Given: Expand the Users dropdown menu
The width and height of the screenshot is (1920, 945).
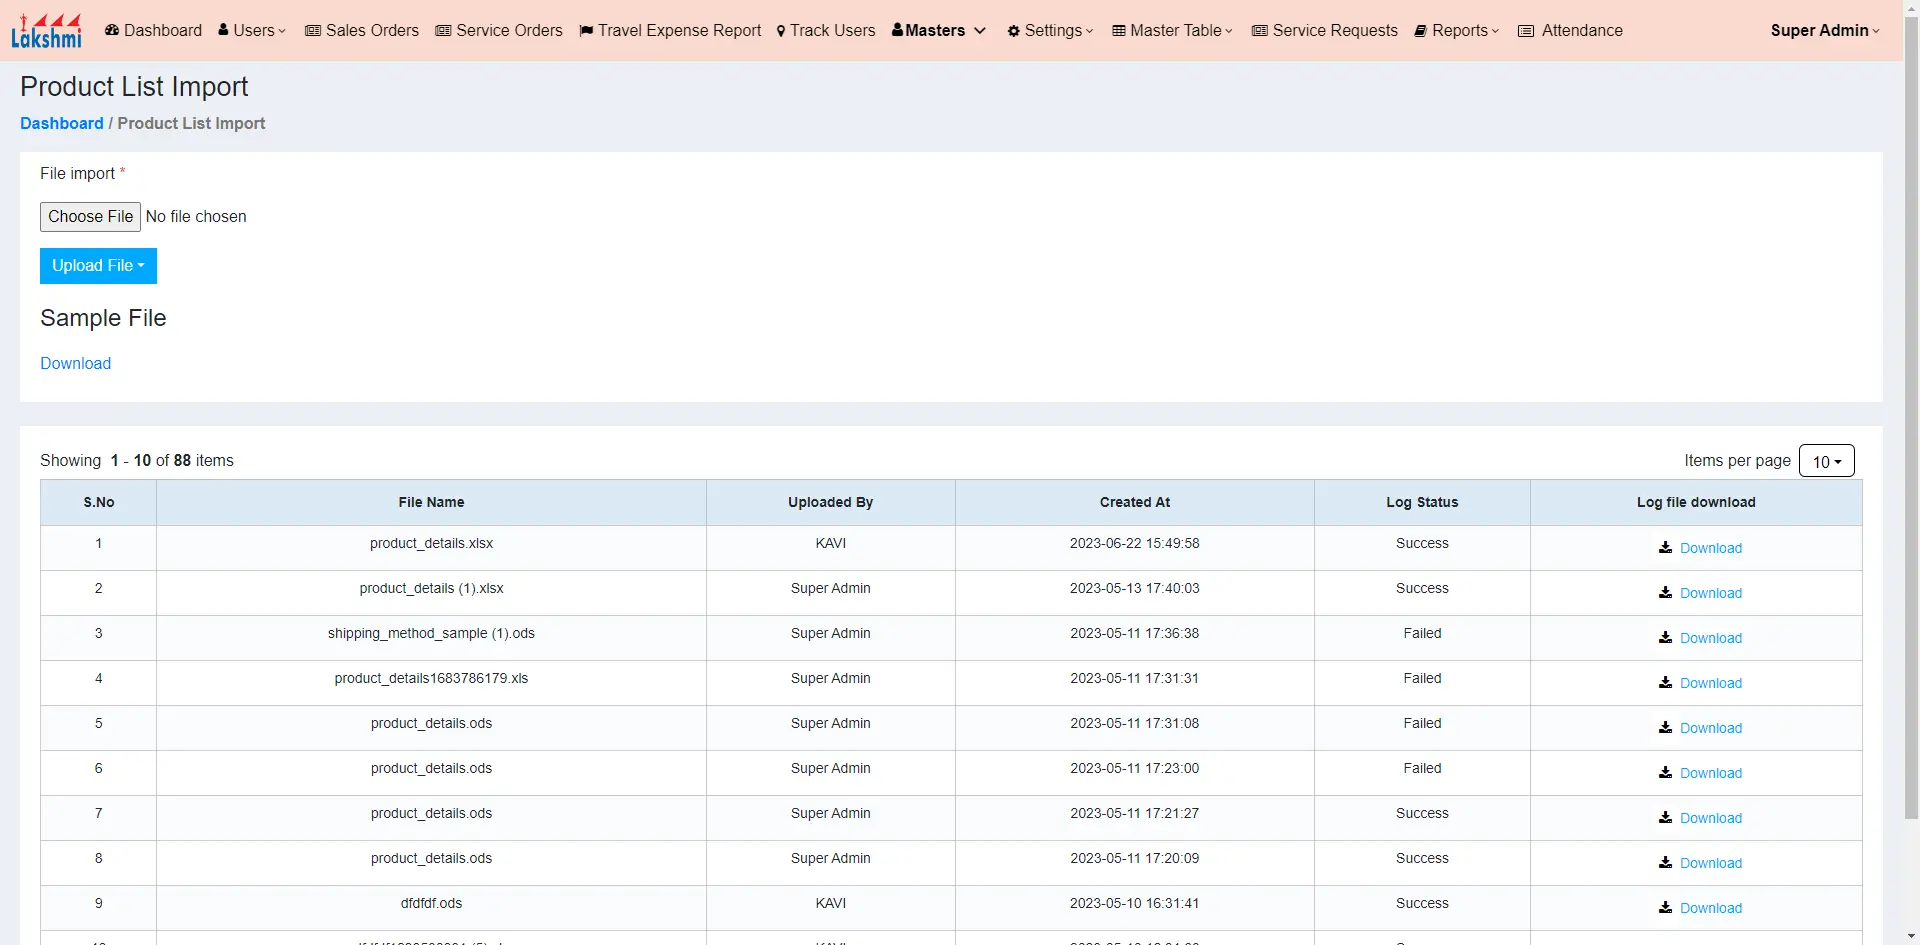Looking at the screenshot, I should (253, 31).
